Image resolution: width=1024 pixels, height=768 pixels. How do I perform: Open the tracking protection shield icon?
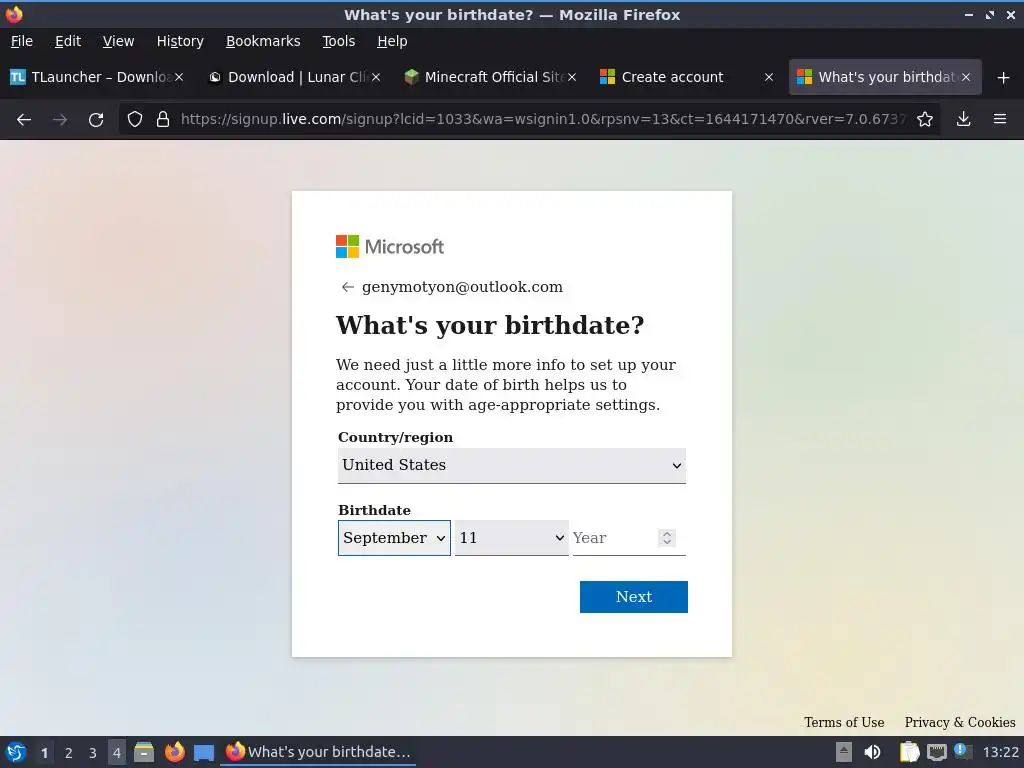click(135, 119)
